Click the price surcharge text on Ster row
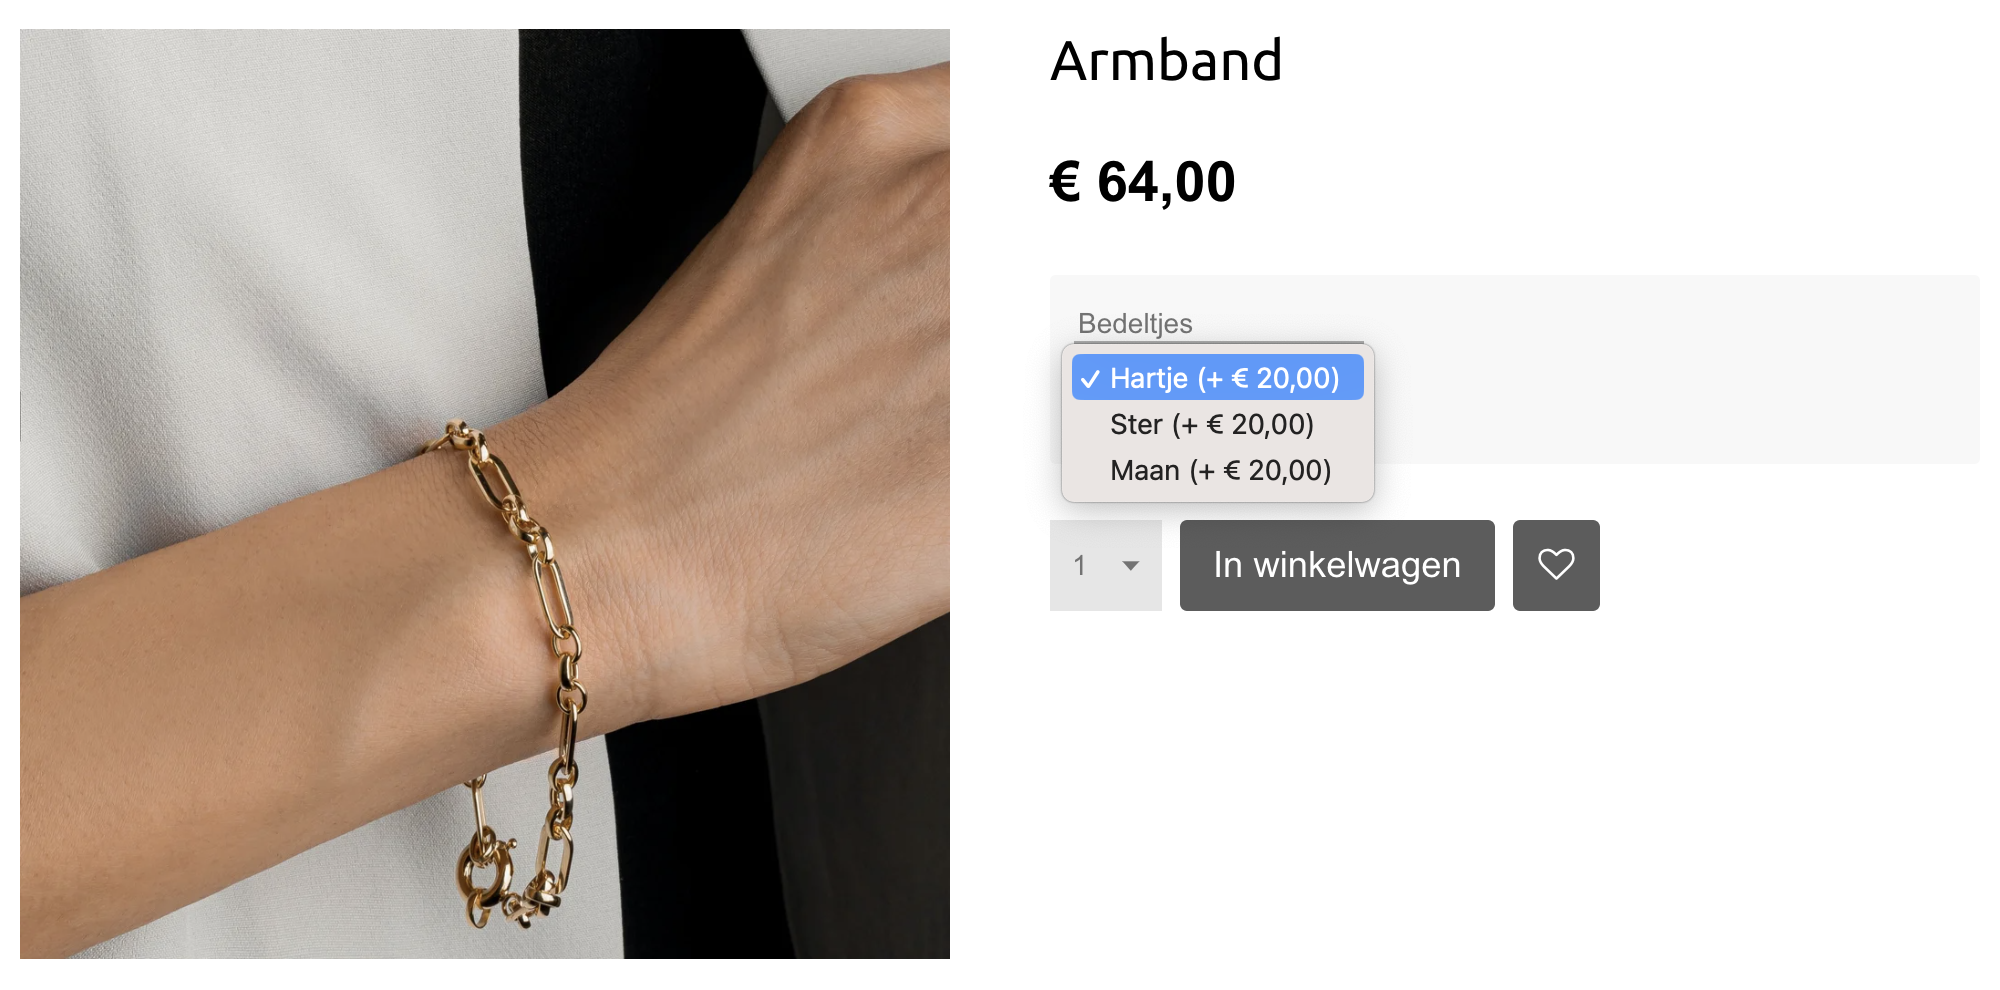The width and height of the screenshot is (2000, 990). coord(1243,424)
